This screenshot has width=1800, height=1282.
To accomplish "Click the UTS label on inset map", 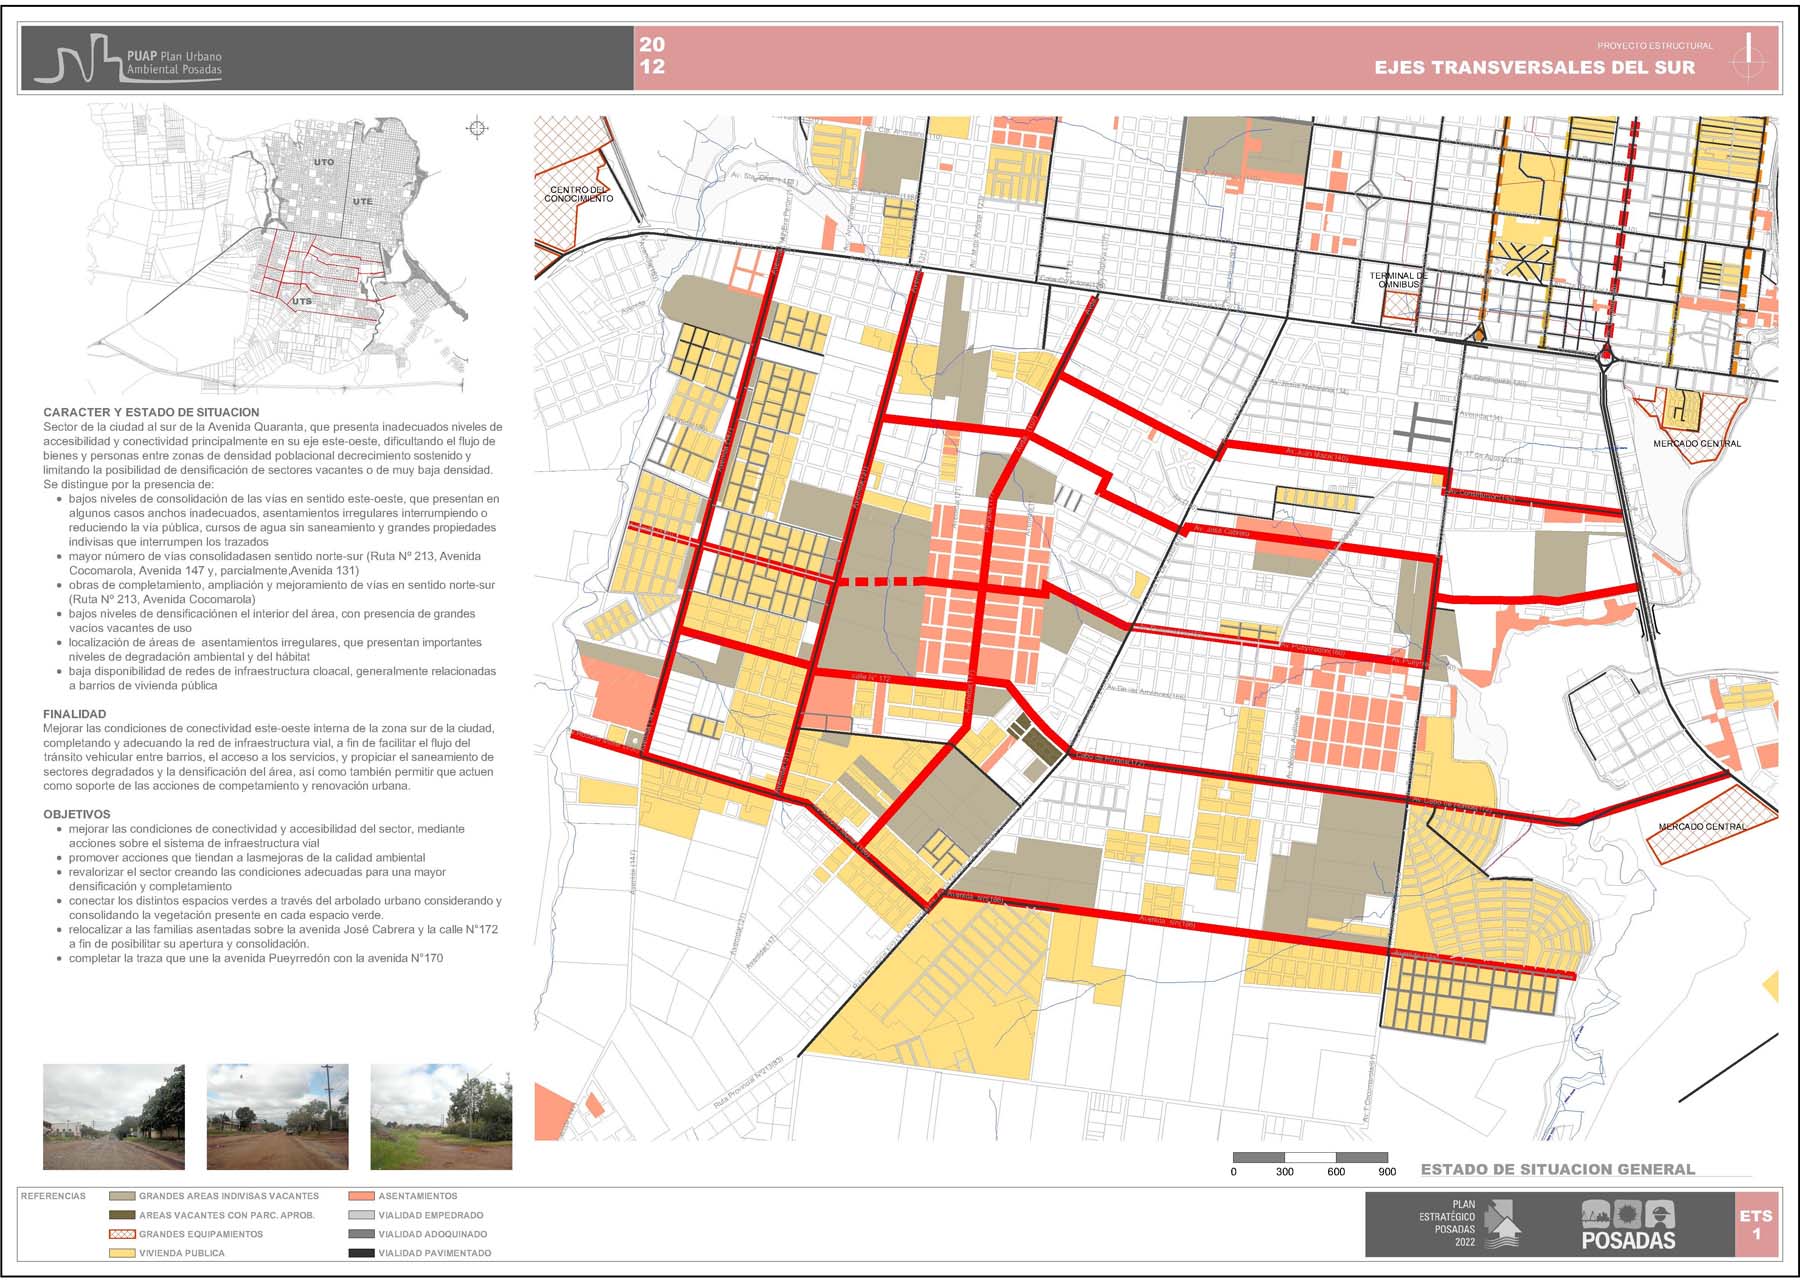I will 301,301.
